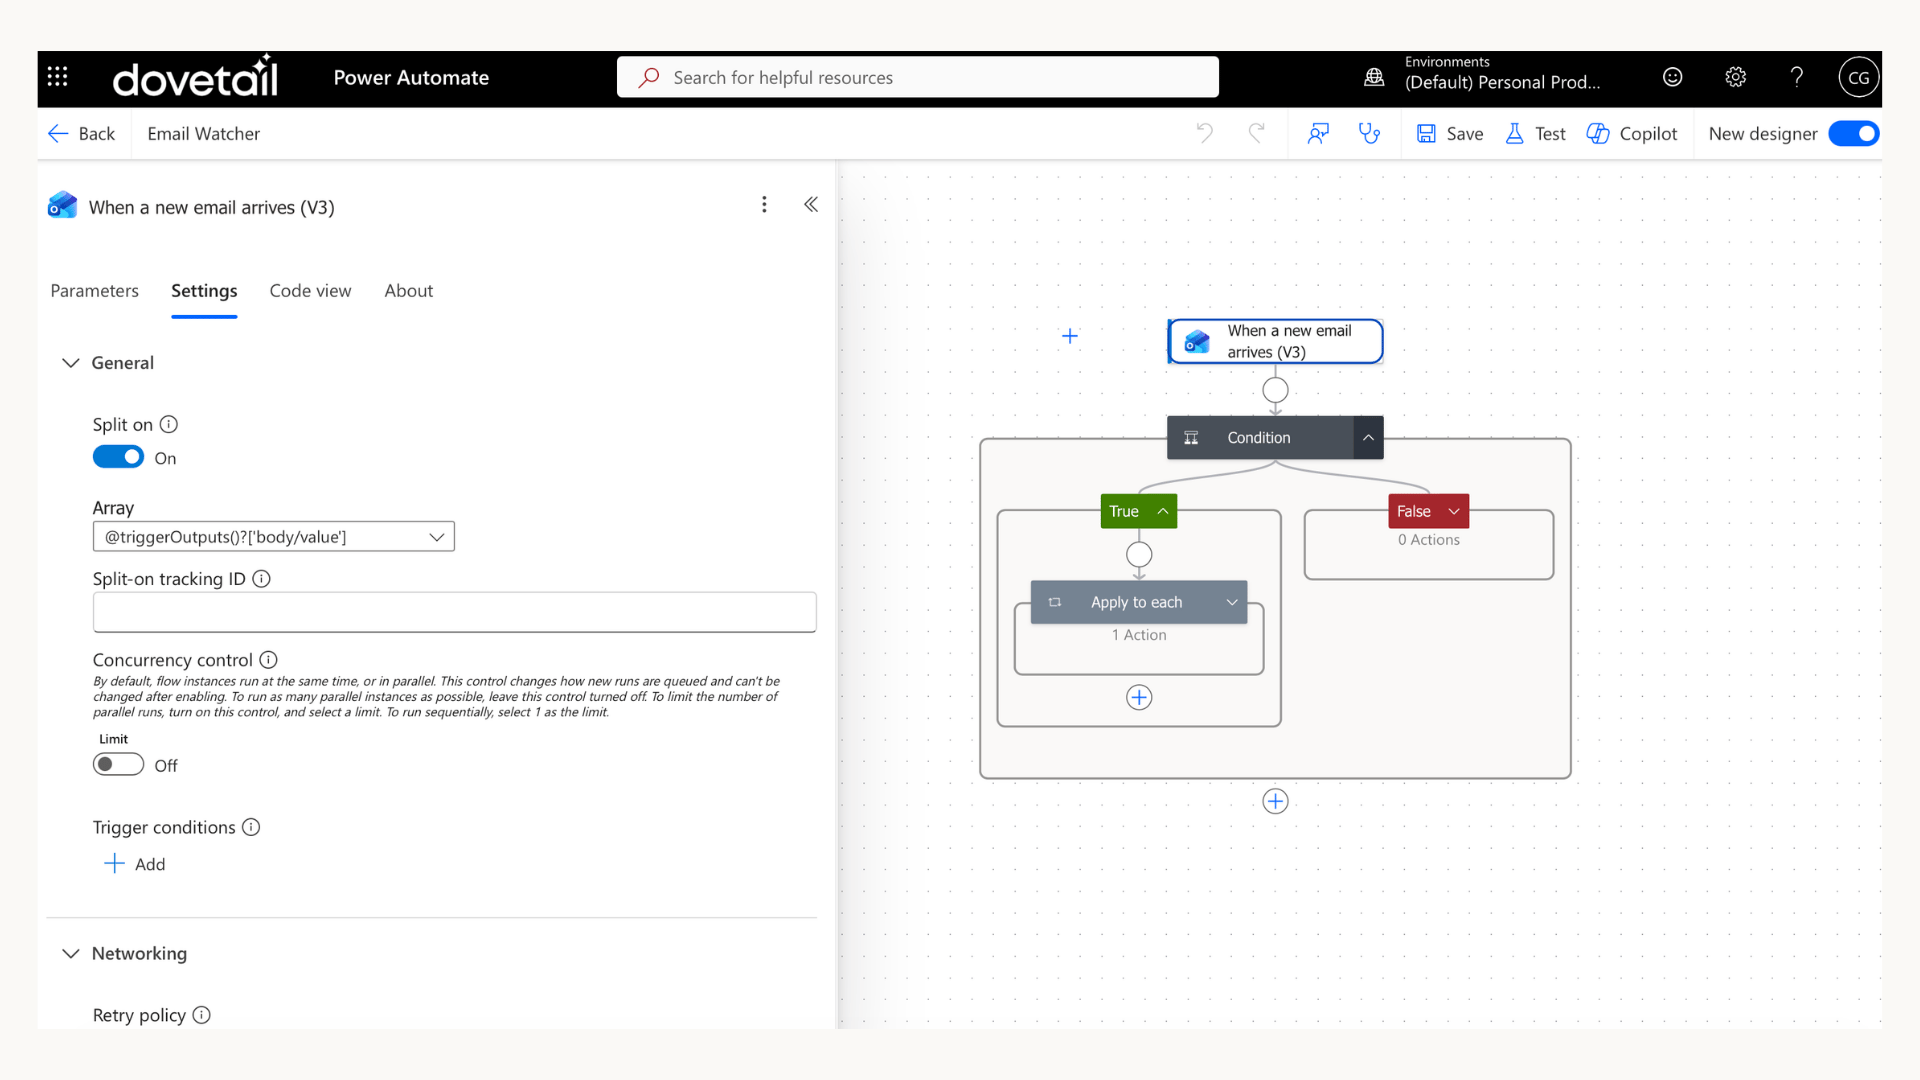The width and height of the screenshot is (1920, 1080).
Task: Focus the Search for helpful resources box
Action: (x=917, y=77)
